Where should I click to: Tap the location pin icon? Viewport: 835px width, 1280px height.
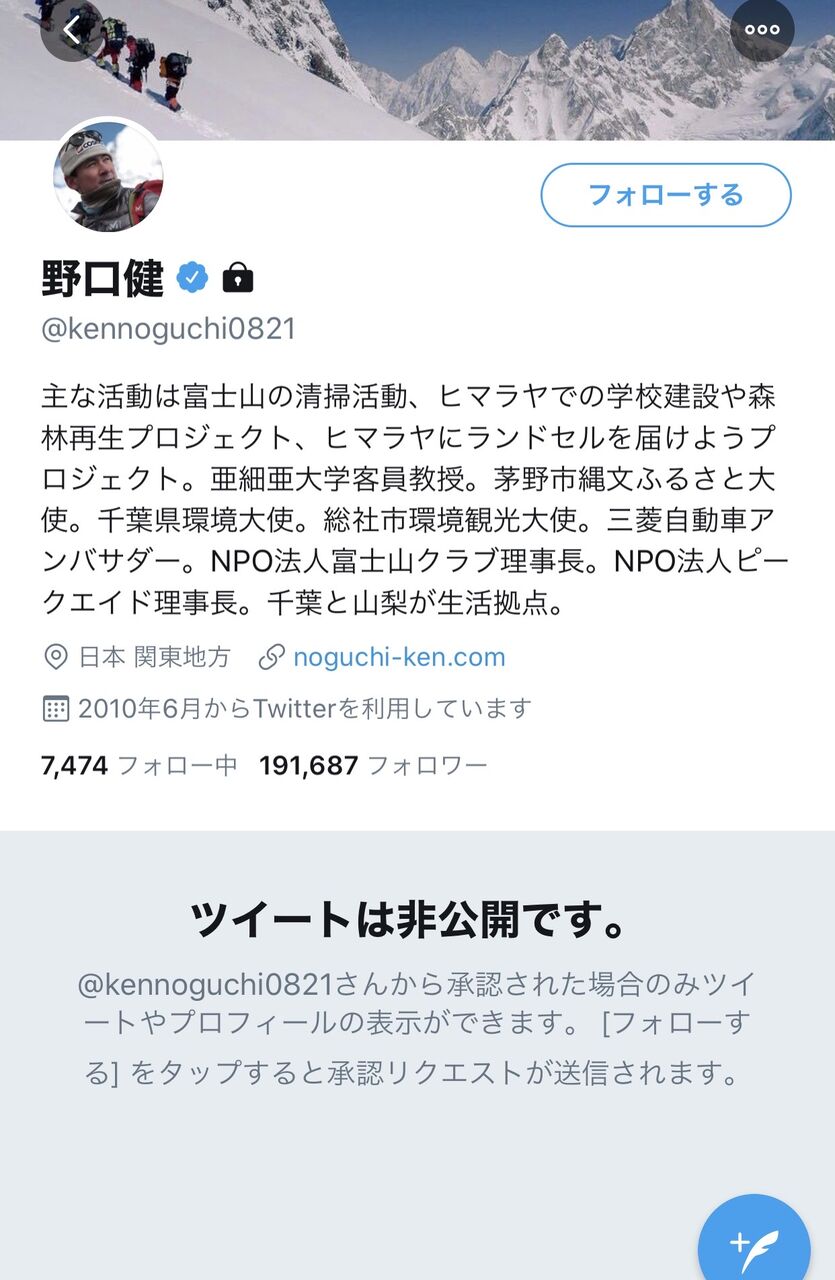(x=56, y=657)
